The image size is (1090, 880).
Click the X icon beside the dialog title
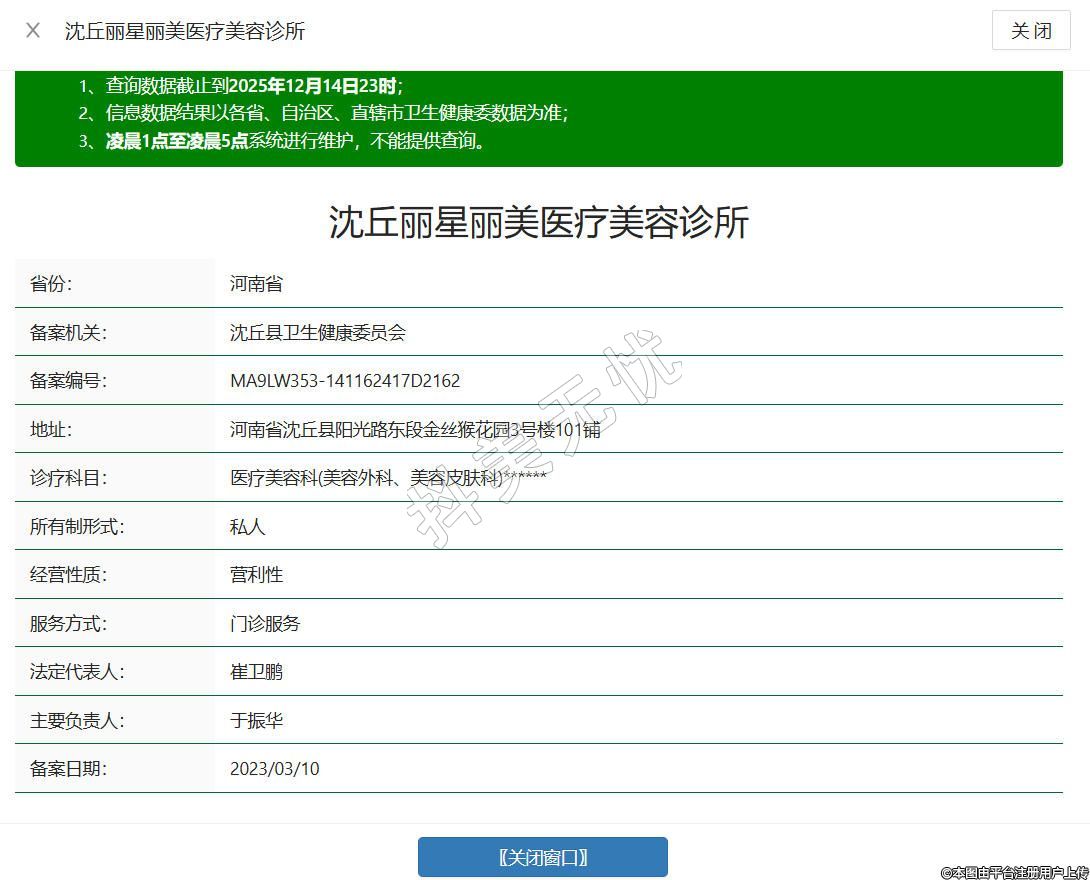coord(33,30)
